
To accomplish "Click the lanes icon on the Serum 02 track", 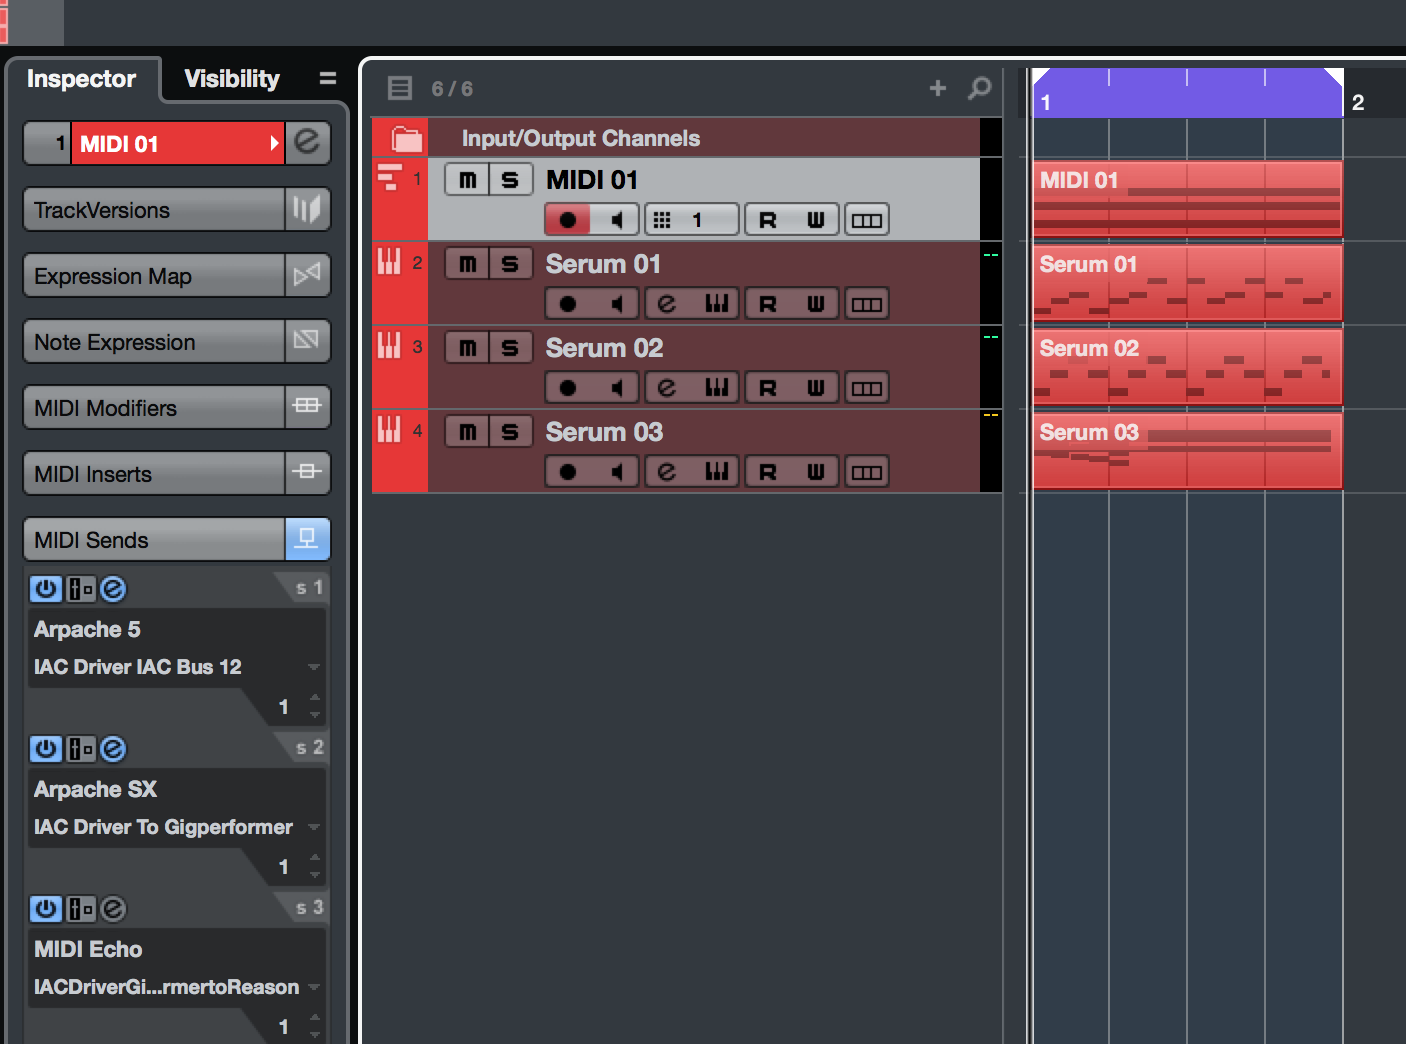I will (867, 388).
